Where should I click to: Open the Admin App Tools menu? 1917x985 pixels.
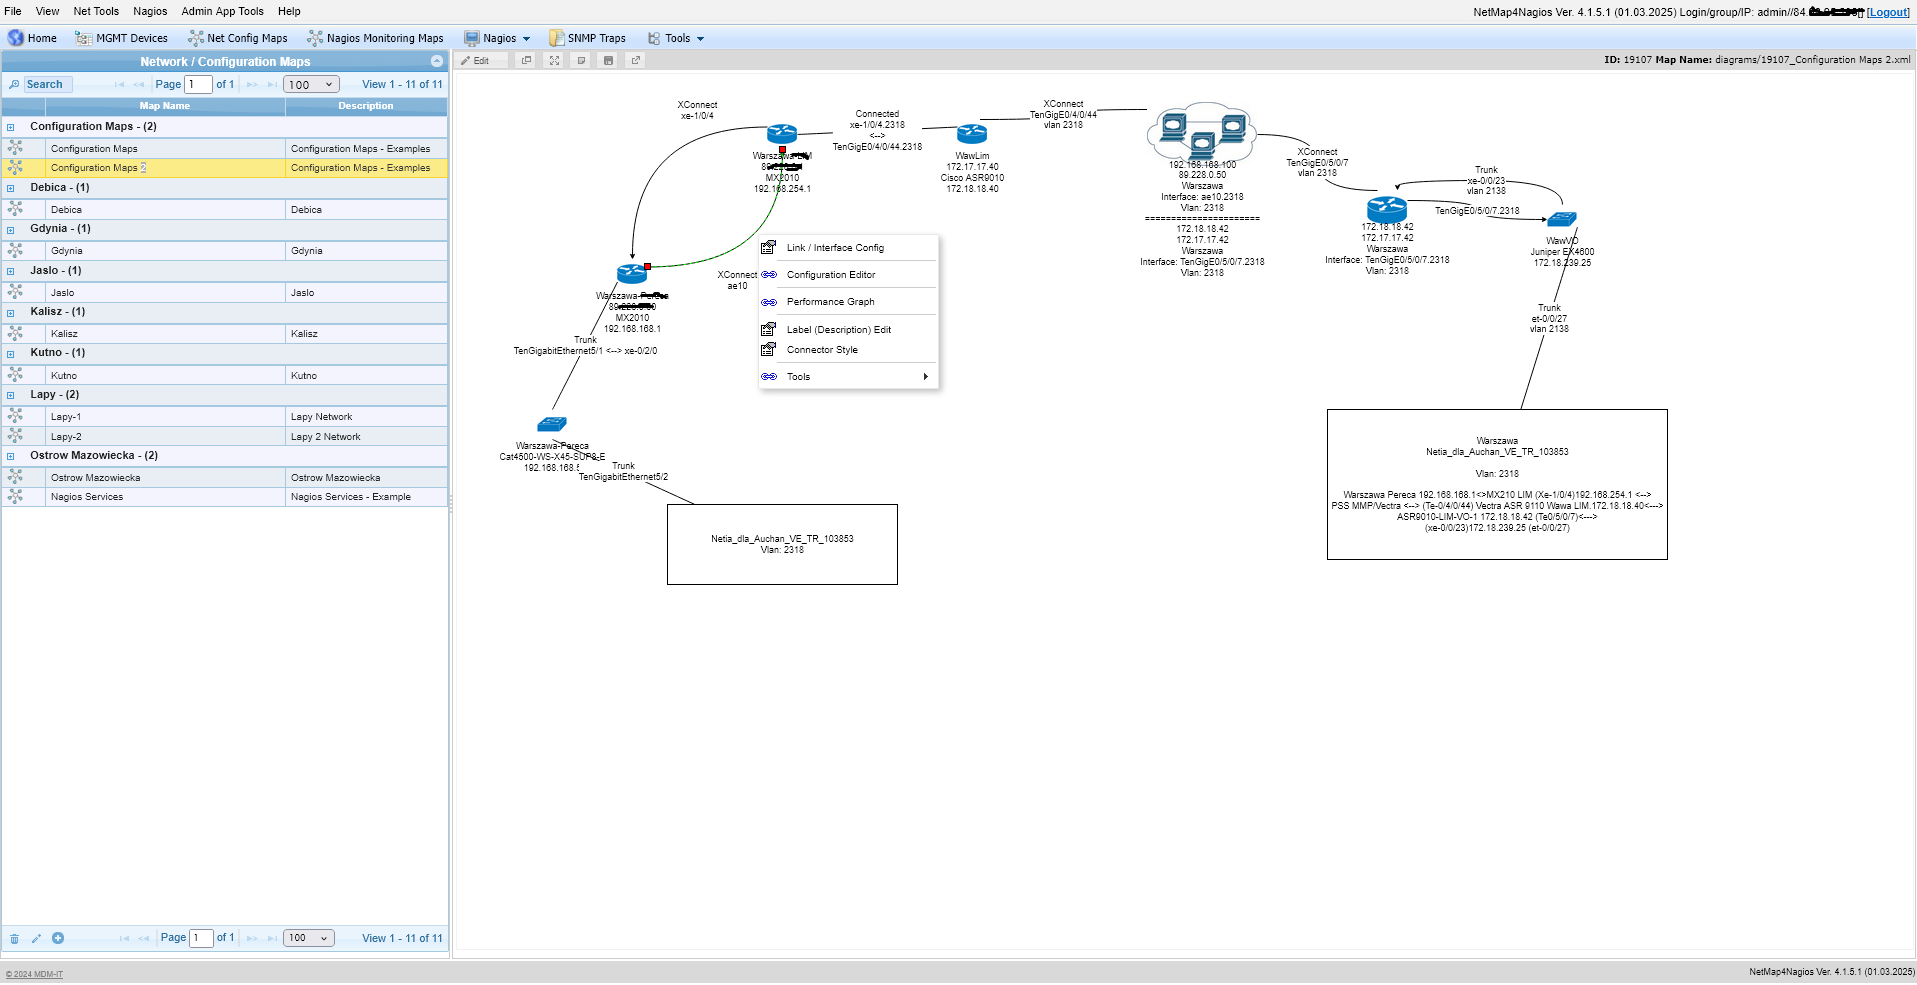coord(222,12)
